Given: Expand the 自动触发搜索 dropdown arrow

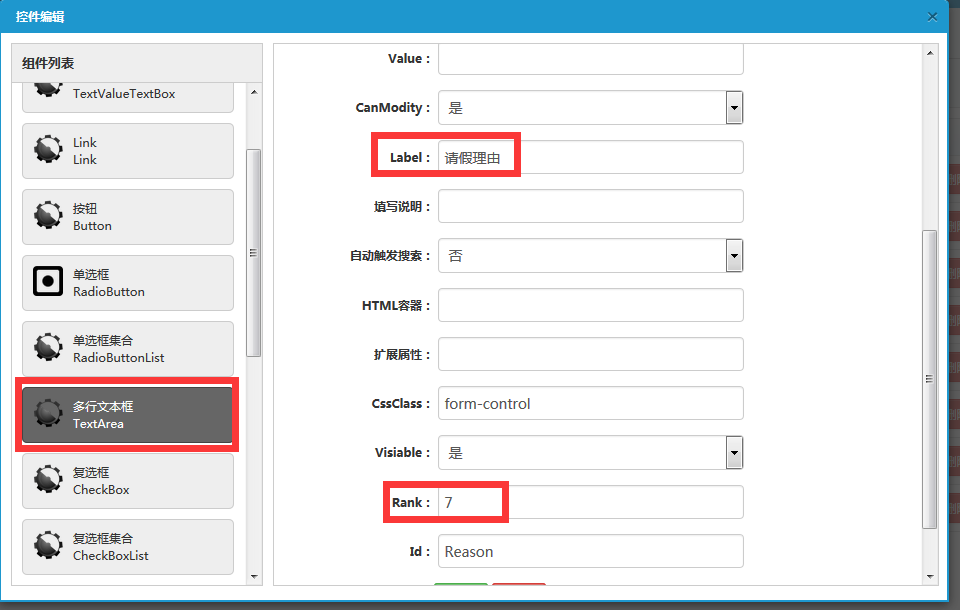Looking at the screenshot, I should coord(734,255).
